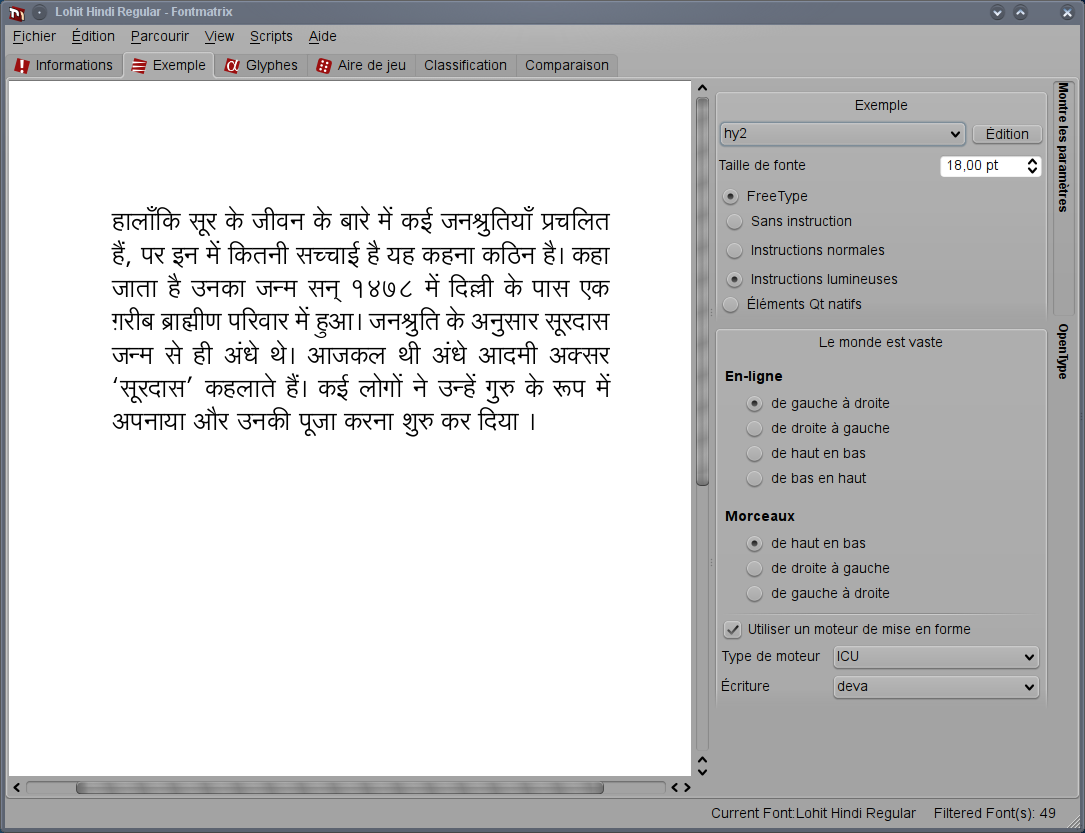Click the Hindi sample text paragraph
This screenshot has height=833, width=1085.
click(x=361, y=322)
